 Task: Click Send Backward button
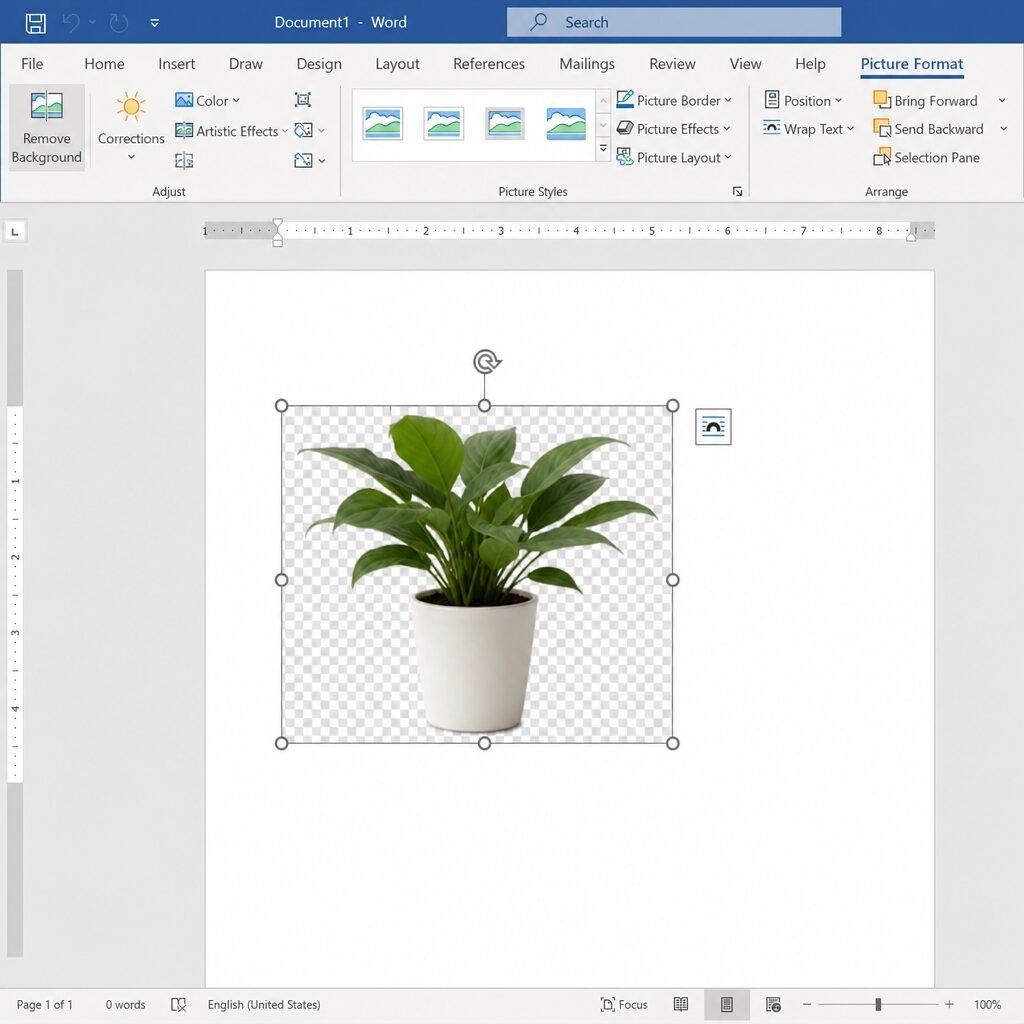(928, 129)
